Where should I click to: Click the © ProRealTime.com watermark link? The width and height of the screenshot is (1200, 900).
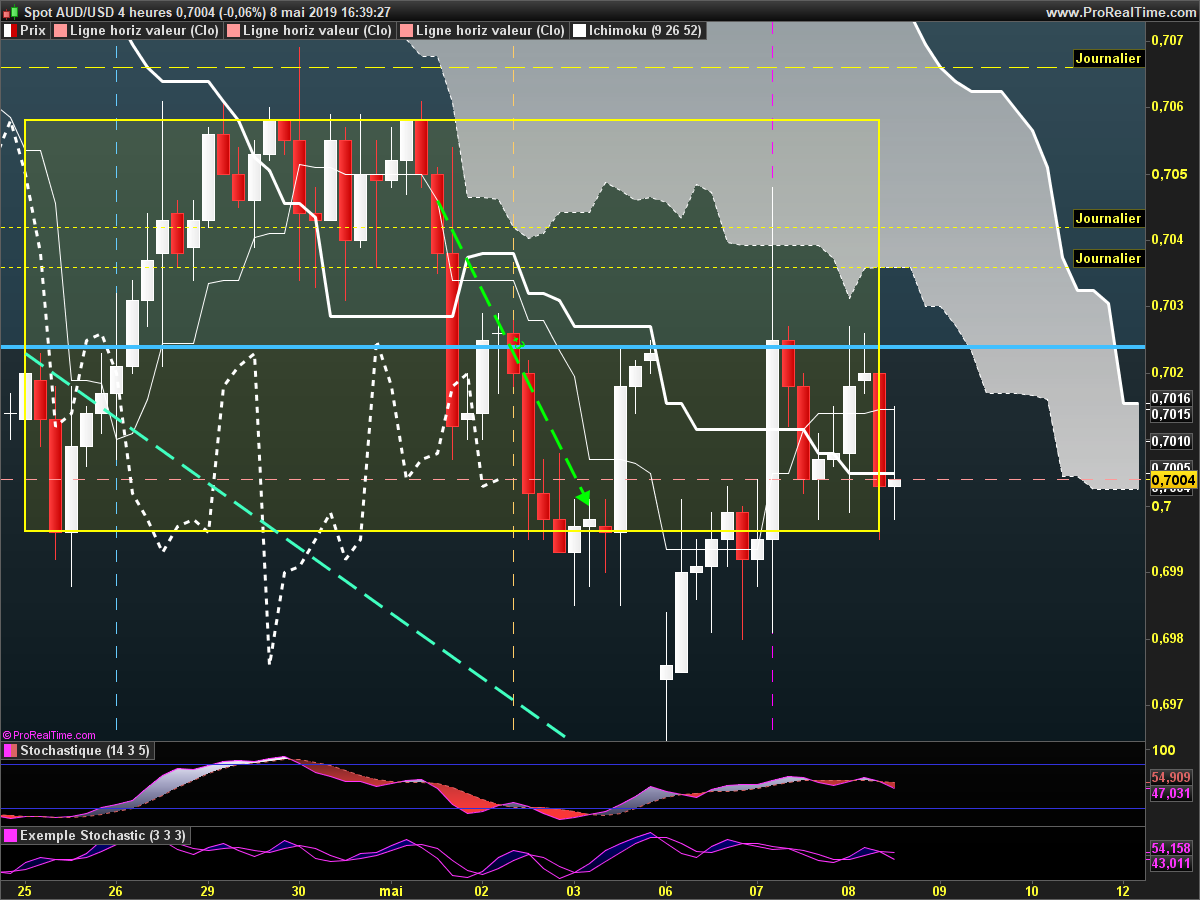[x=50, y=735]
